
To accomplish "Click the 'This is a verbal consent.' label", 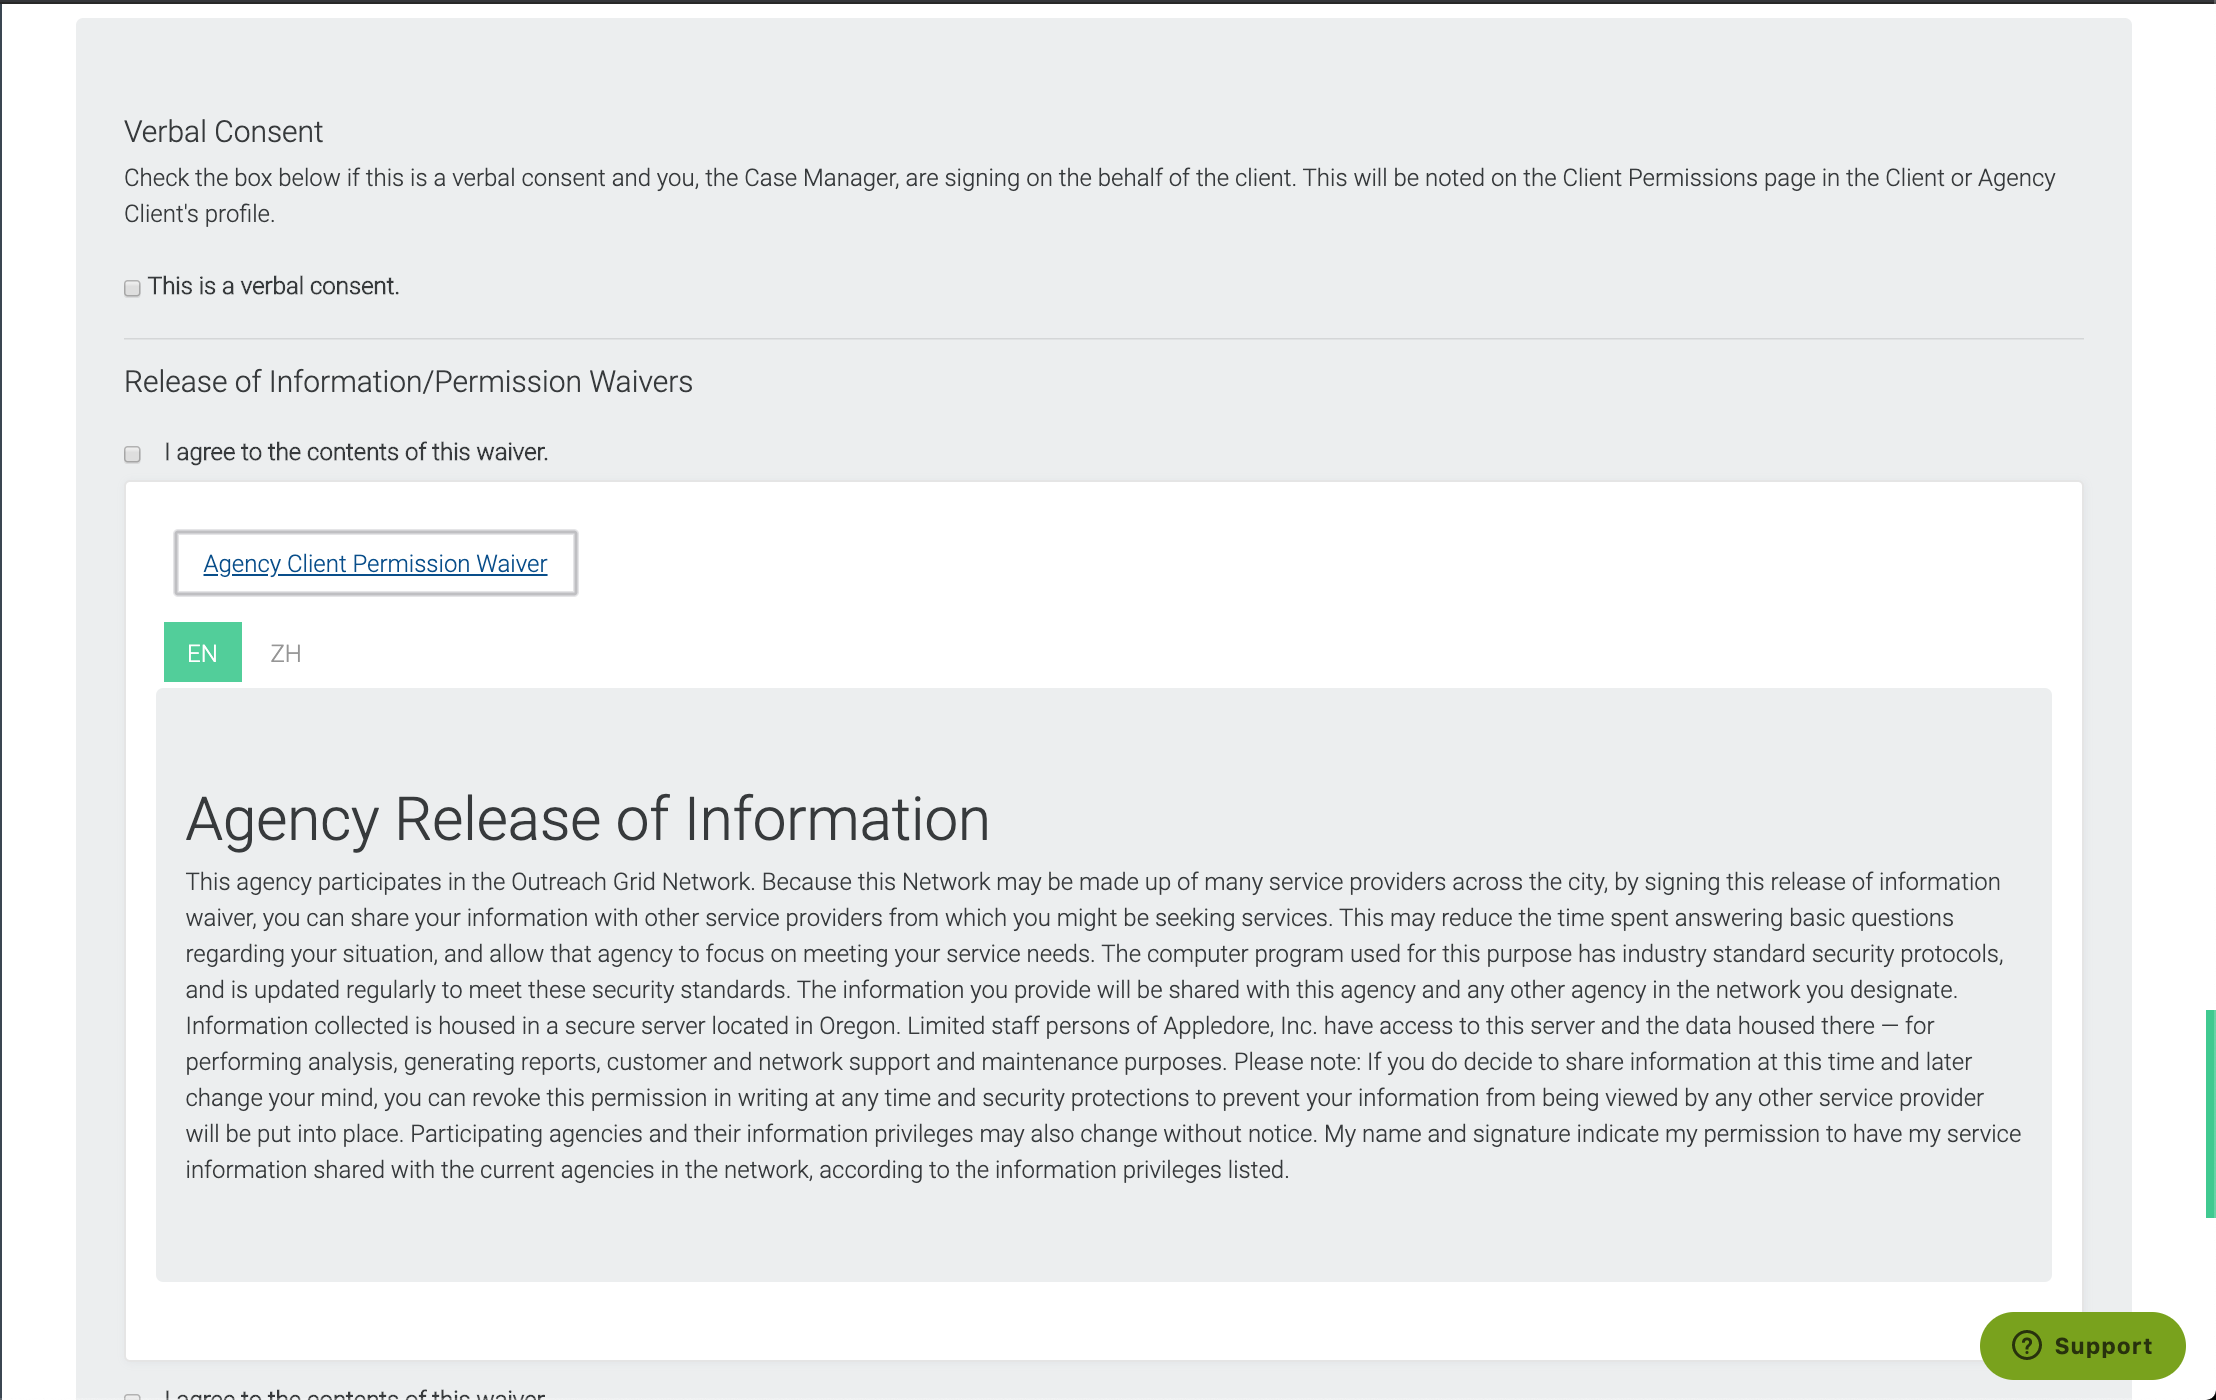I will click(273, 287).
